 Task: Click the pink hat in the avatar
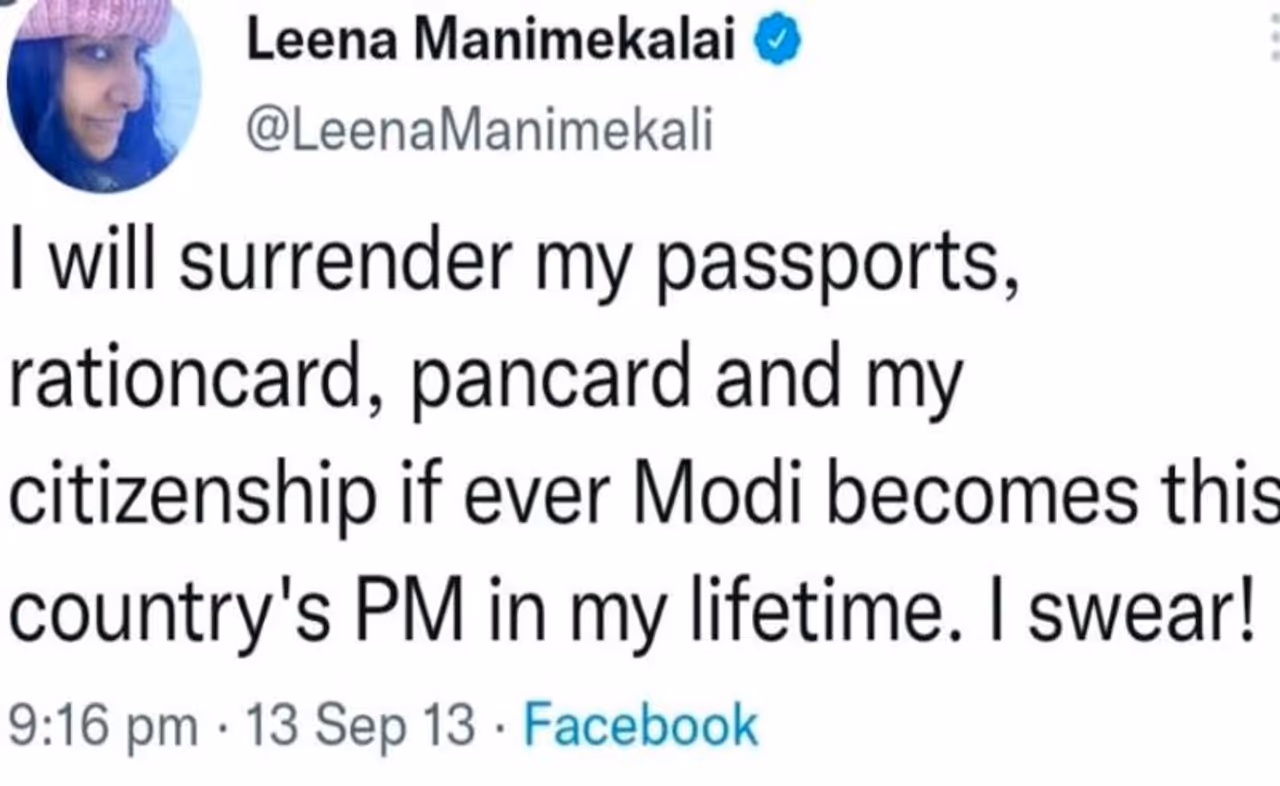95,20
